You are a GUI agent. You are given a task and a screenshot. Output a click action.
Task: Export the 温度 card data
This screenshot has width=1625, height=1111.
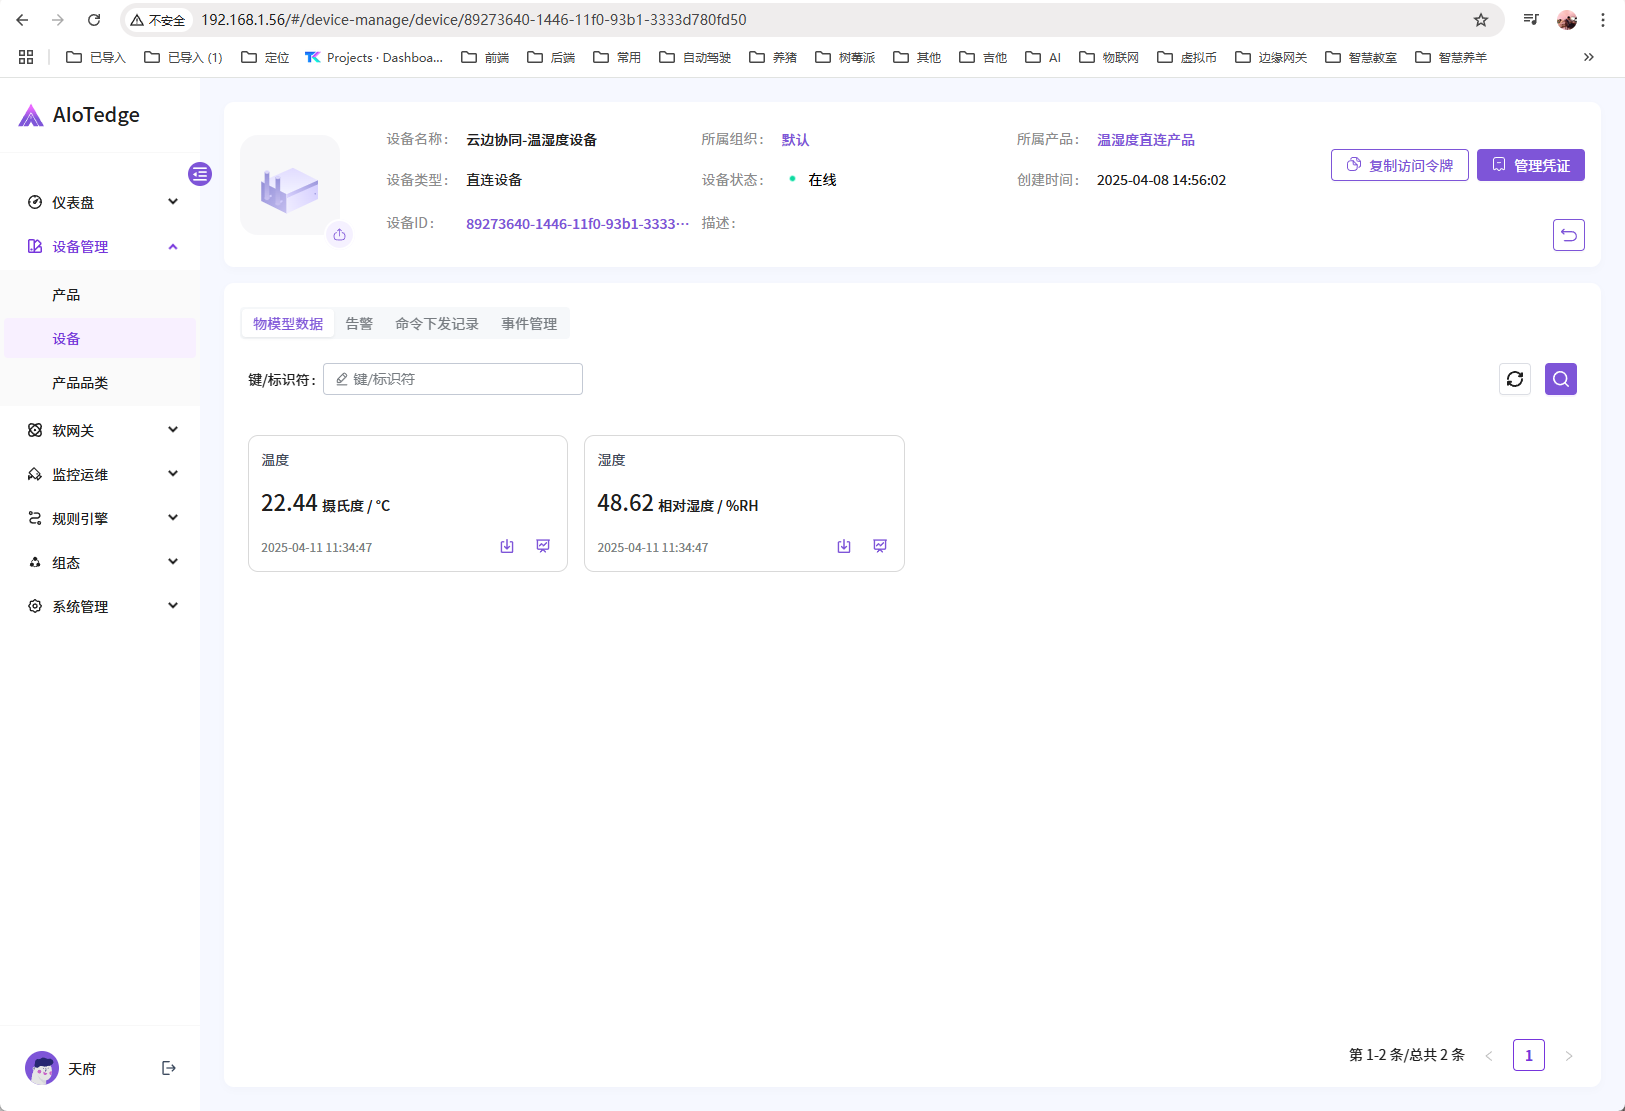pyautogui.click(x=507, y=546)
